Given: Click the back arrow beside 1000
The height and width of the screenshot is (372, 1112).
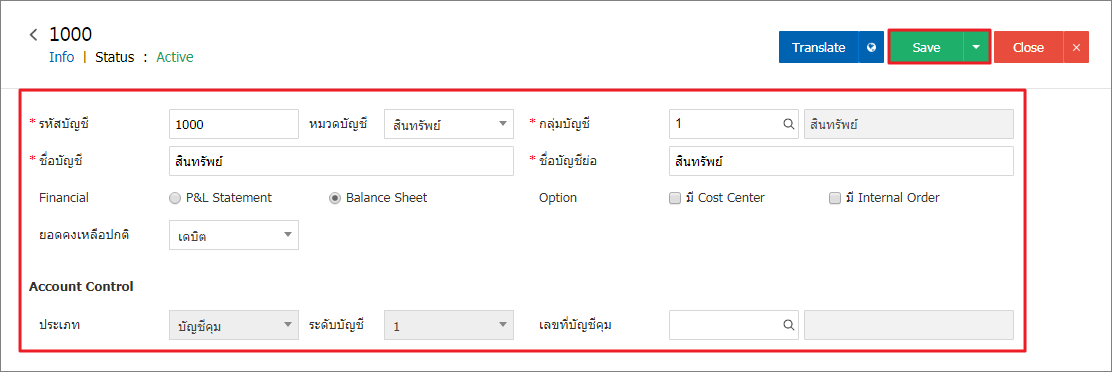Looking at the screenshot, I should tap(33, 35).
